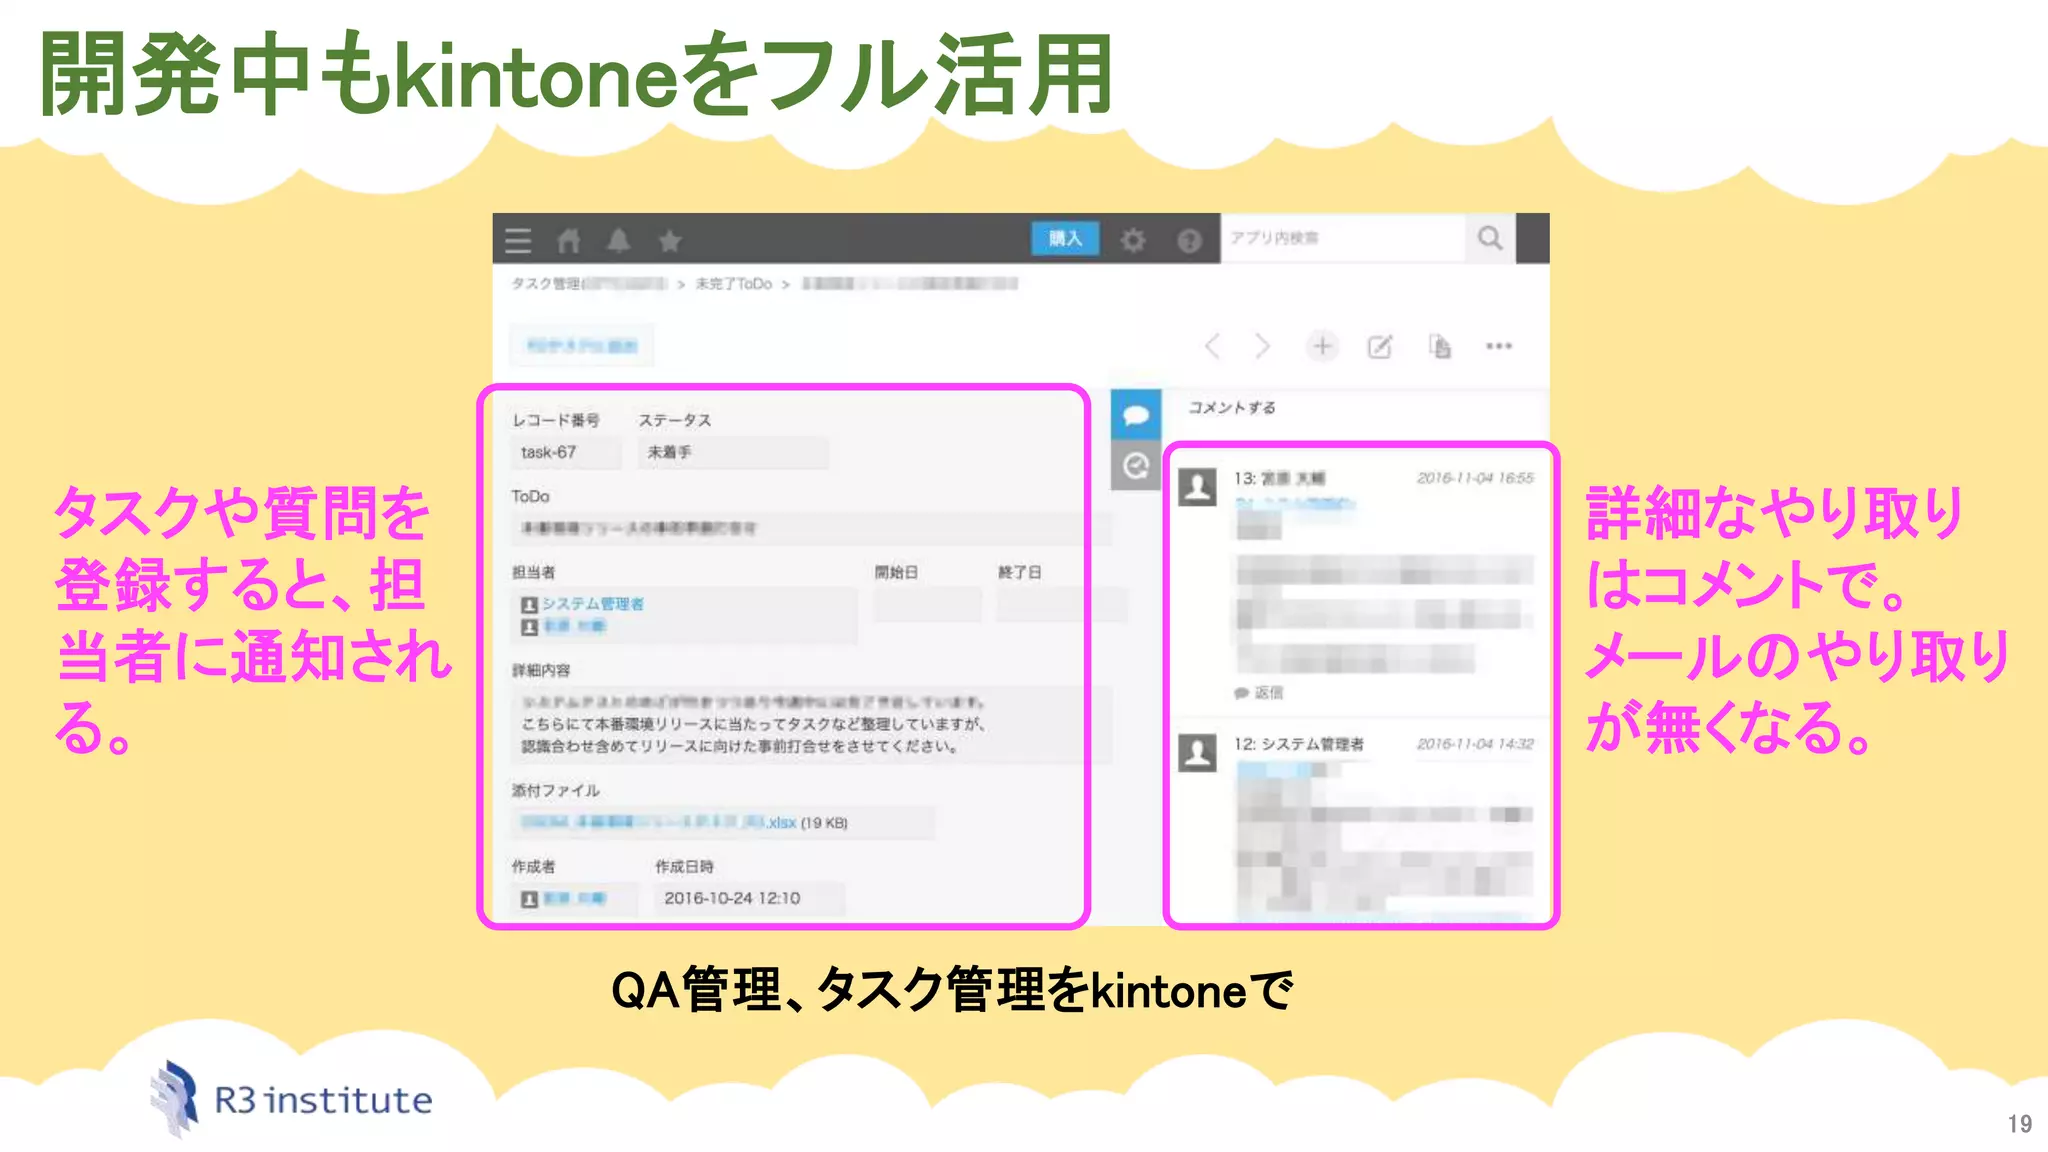Open the creator user link under 作成者
The height and width of the screenshot is (1152, 2048).
(575, 899)
